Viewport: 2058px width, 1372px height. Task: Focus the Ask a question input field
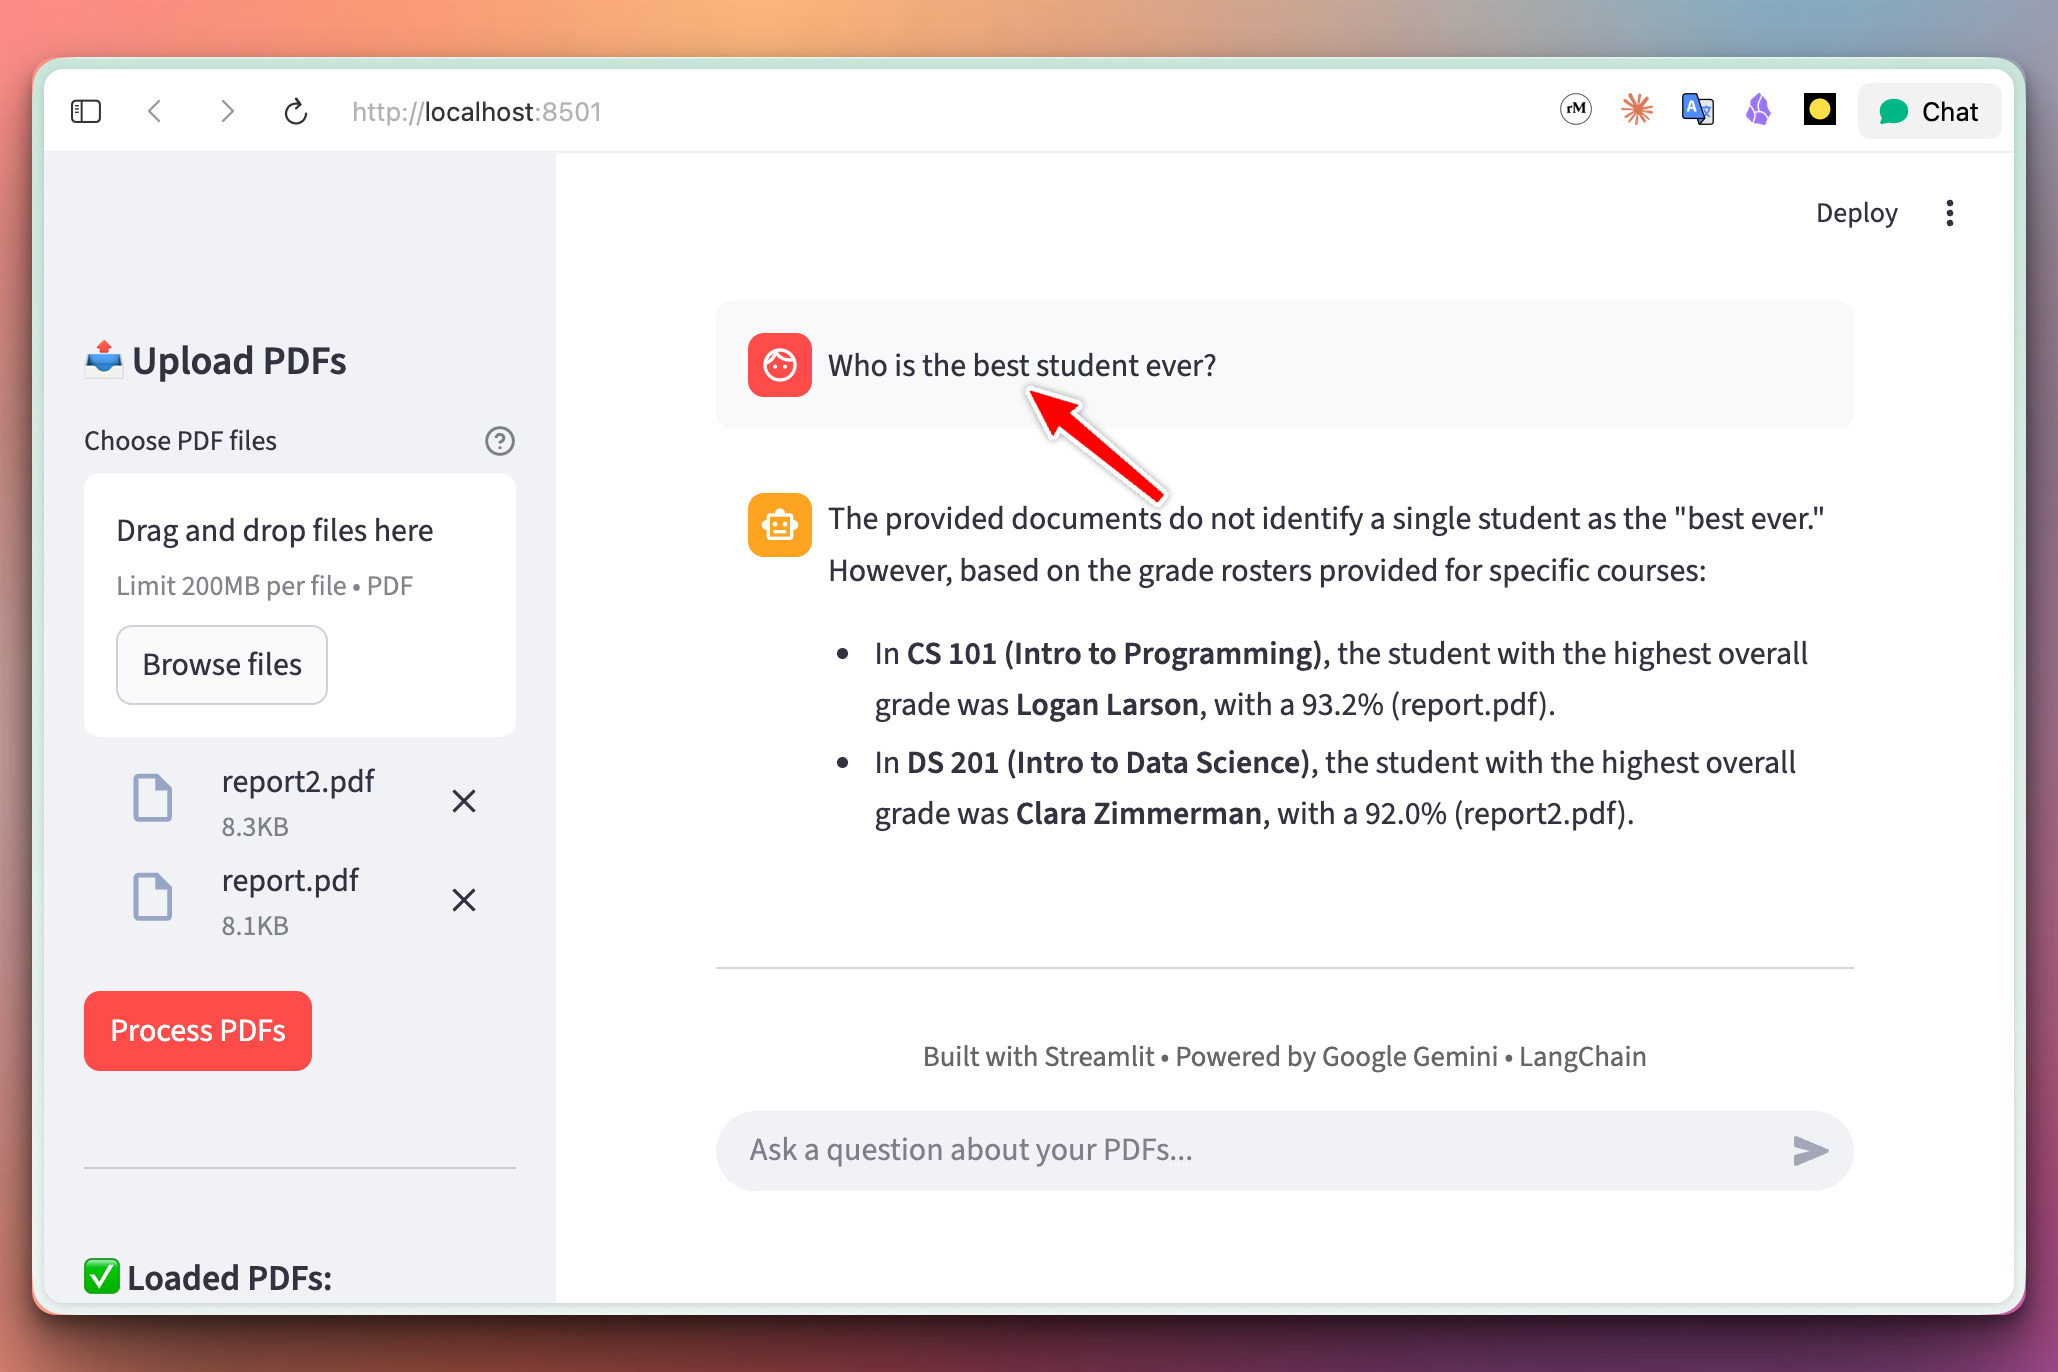[1260, 1150]
